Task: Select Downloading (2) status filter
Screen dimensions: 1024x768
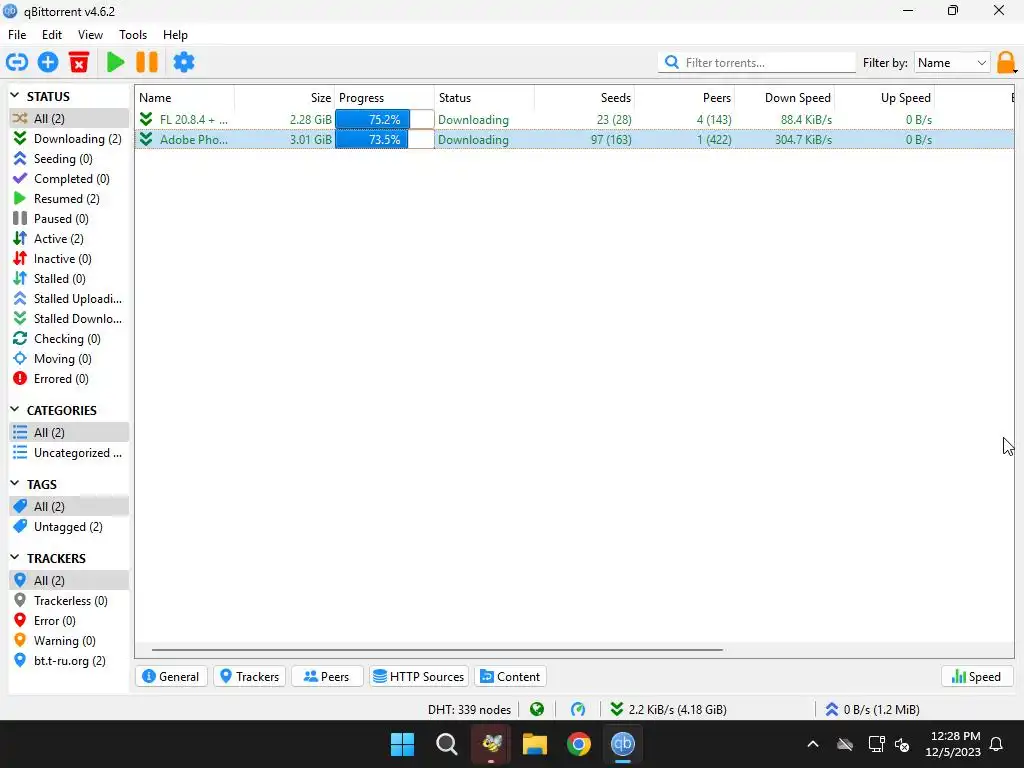Action: (69, 138)
